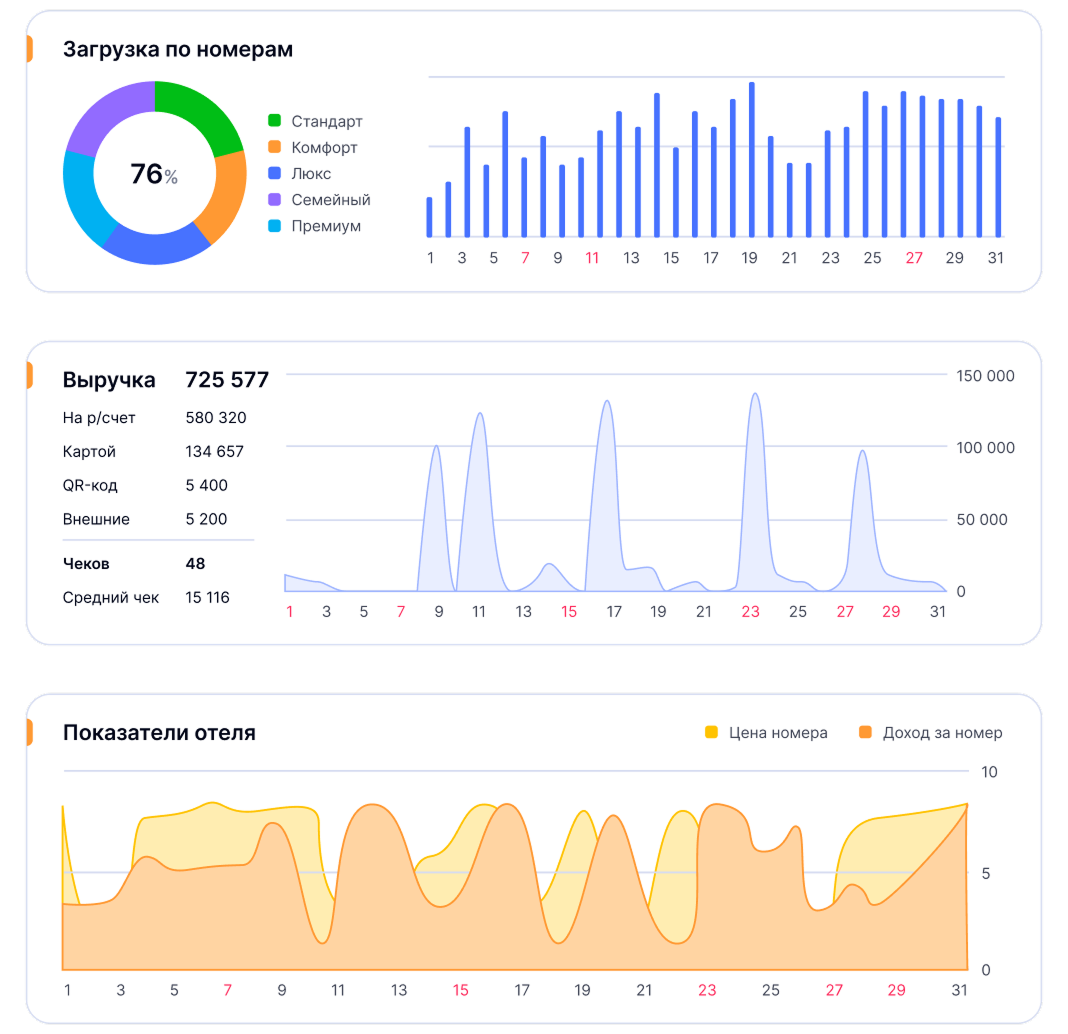Click the Выручка total value 725 577

pyautogui.click(x=227, y=380)
